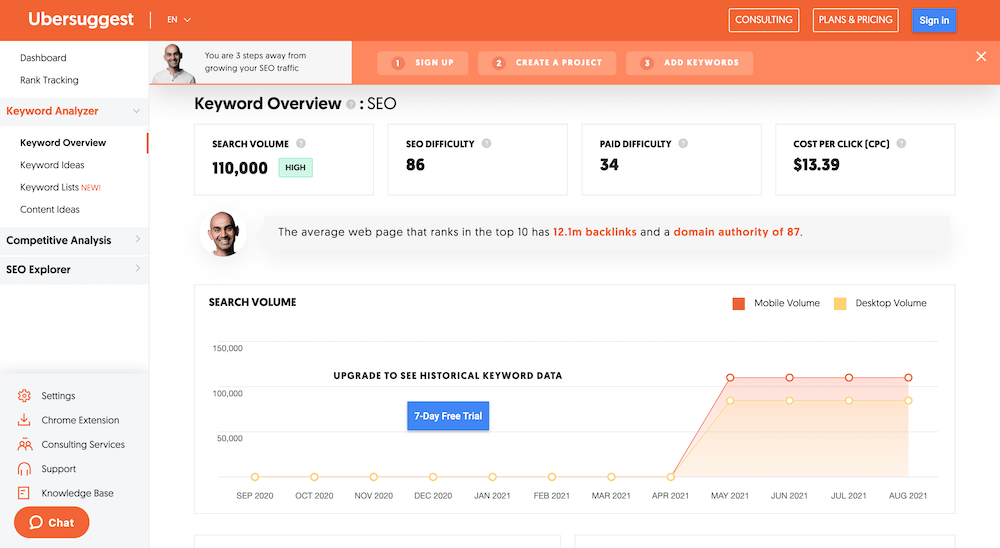Click the Chrome Extension download icon

pos(24,420)
